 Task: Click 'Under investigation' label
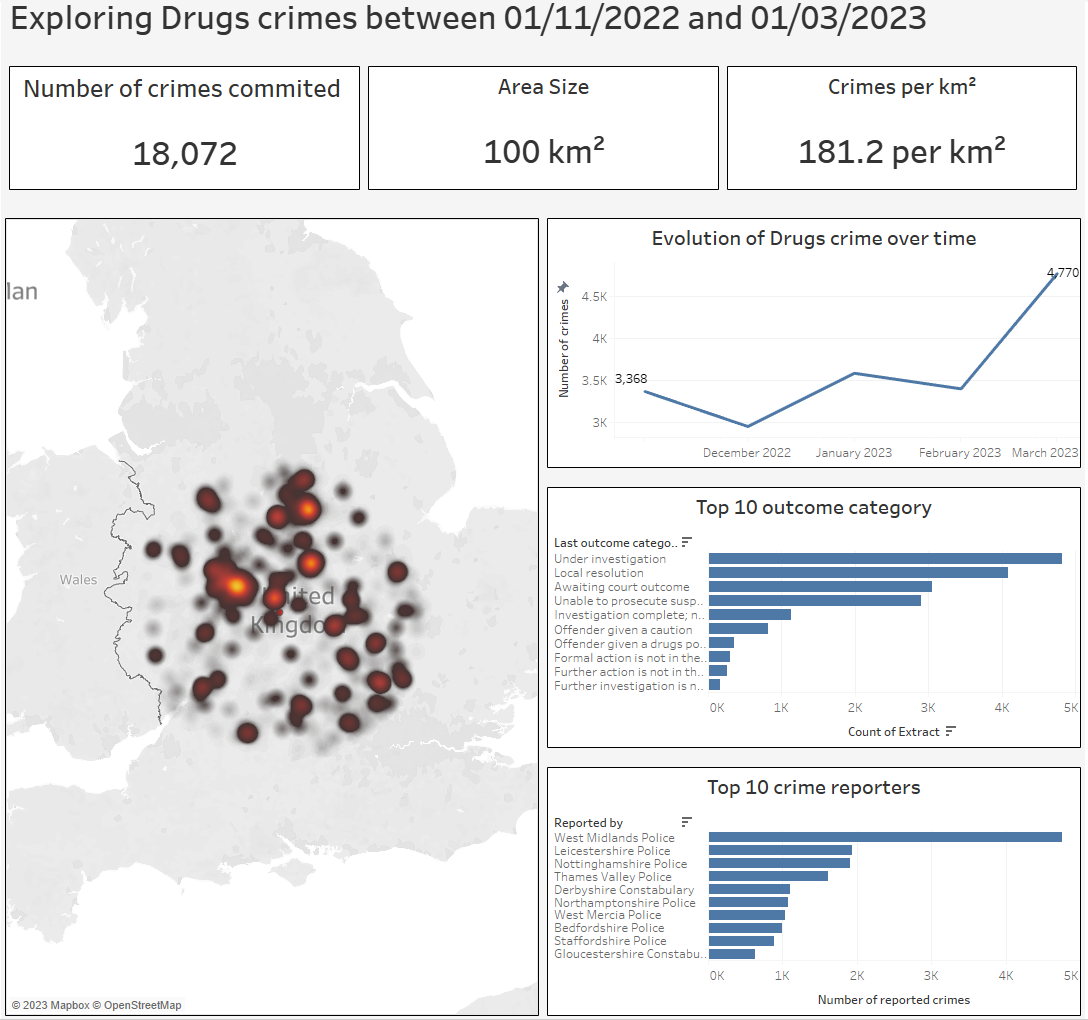click(610, 559)
